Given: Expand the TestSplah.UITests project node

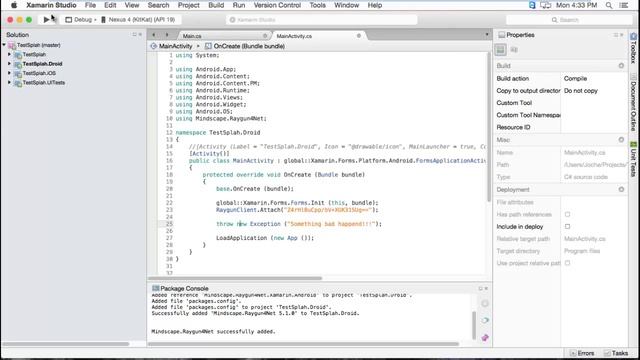Looking at the screenshot, I should [9, 82].
